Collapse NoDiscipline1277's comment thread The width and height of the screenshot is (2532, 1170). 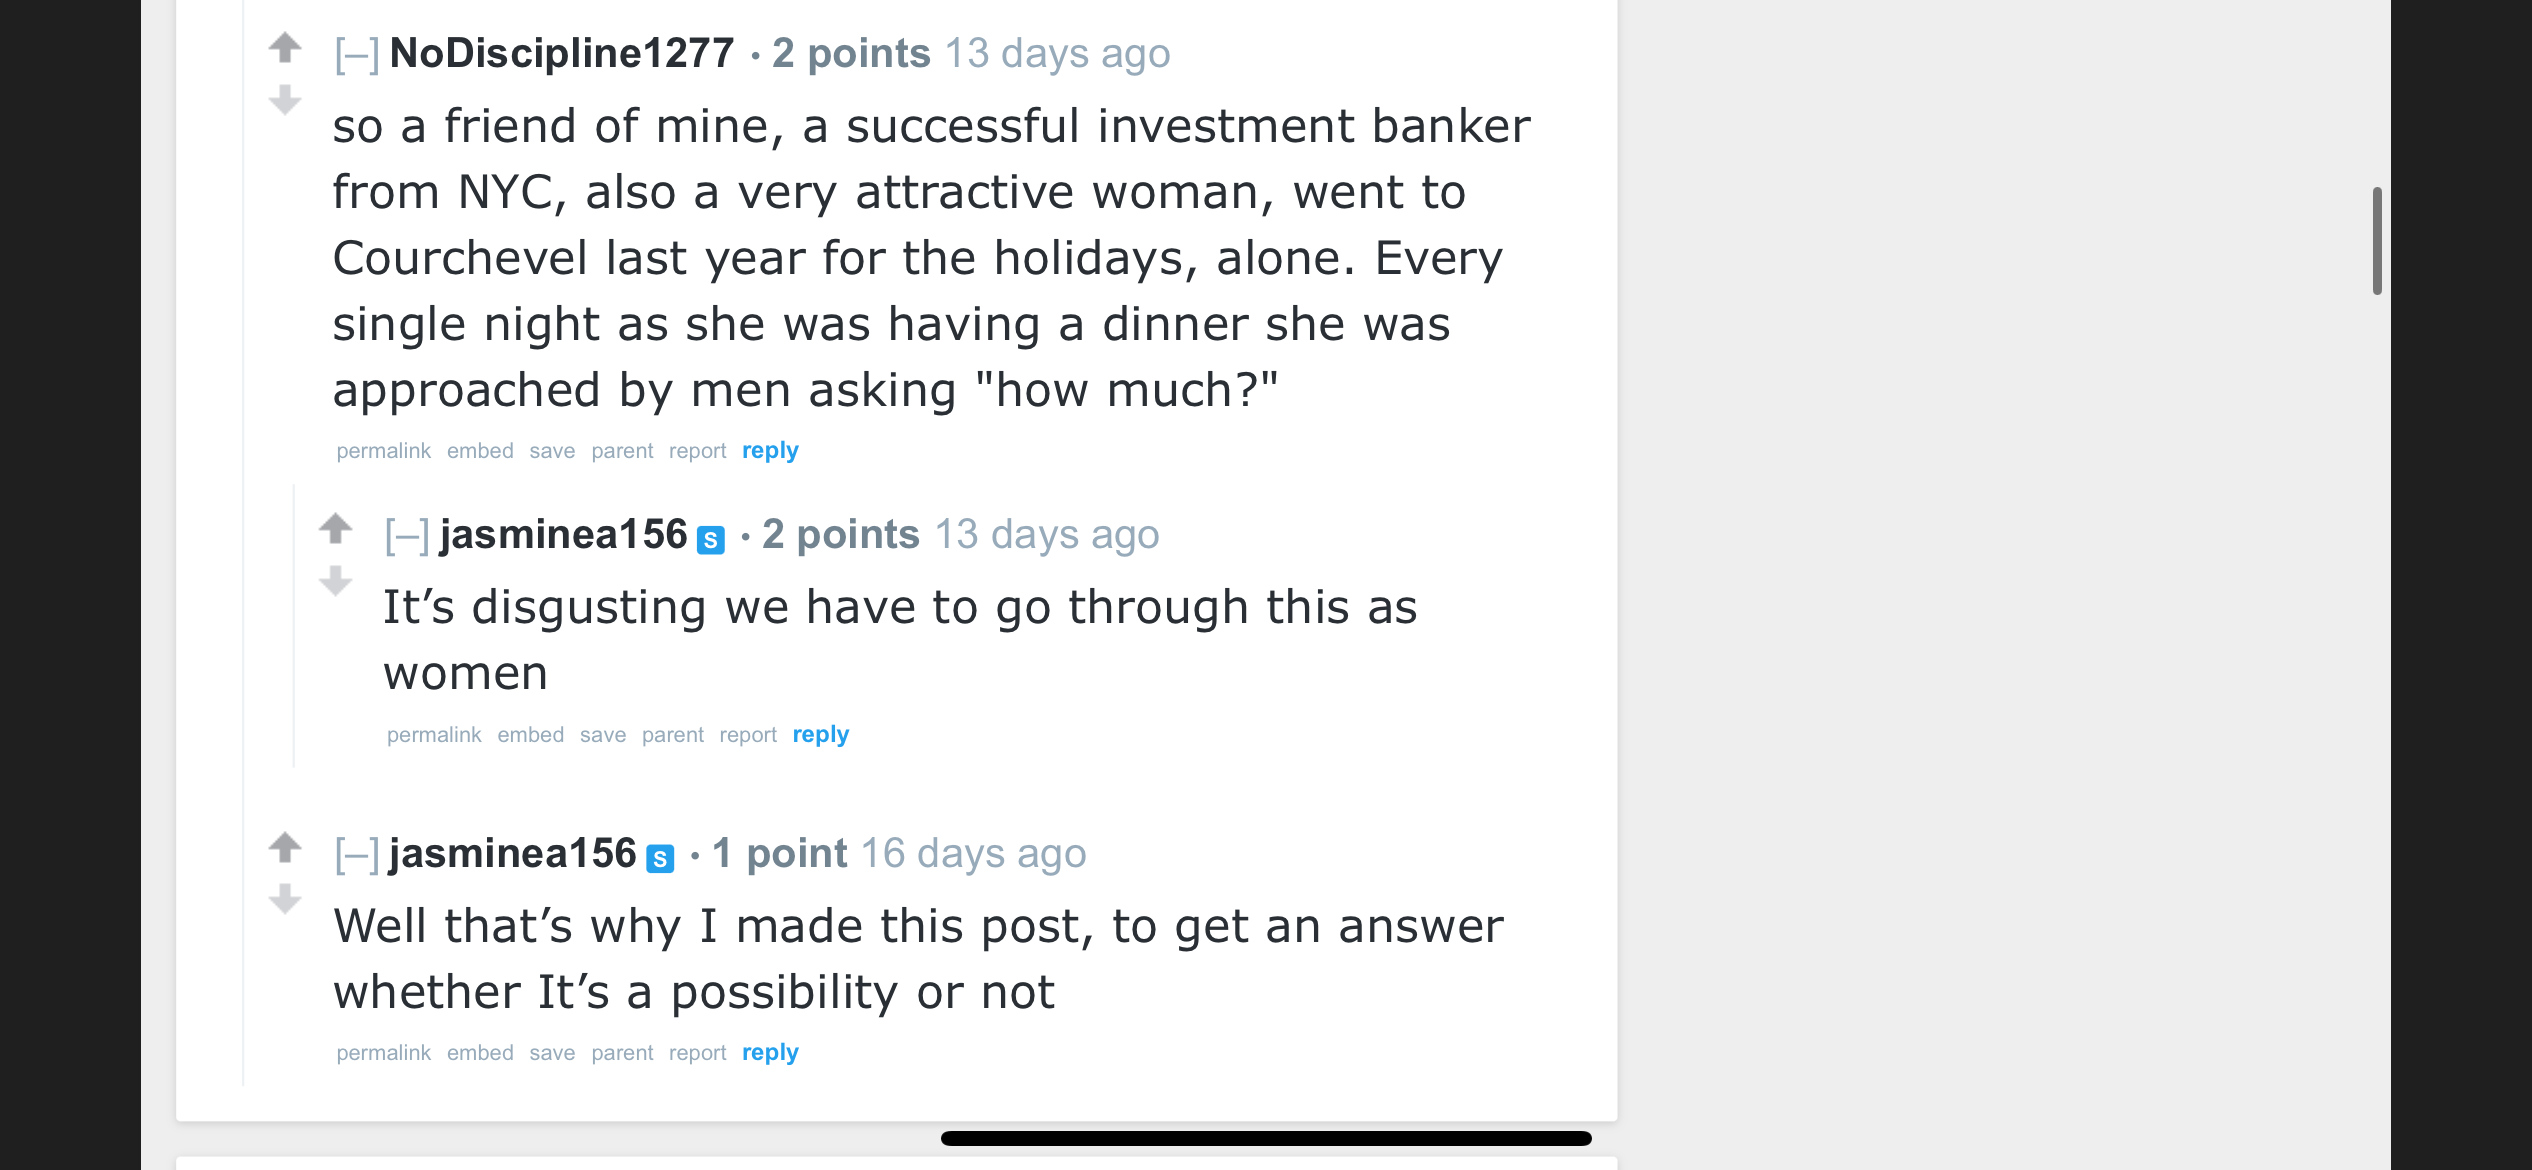pyautogui.click(x=357, y=54)
